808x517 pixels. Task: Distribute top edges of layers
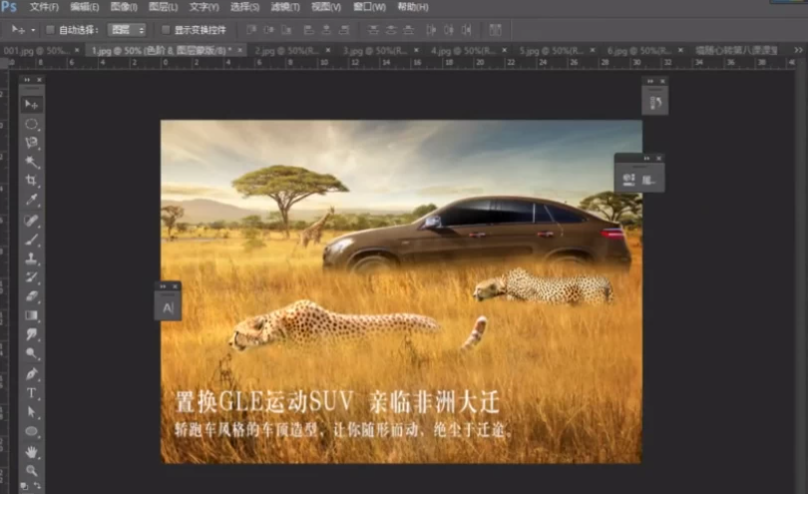pos(373,30)
